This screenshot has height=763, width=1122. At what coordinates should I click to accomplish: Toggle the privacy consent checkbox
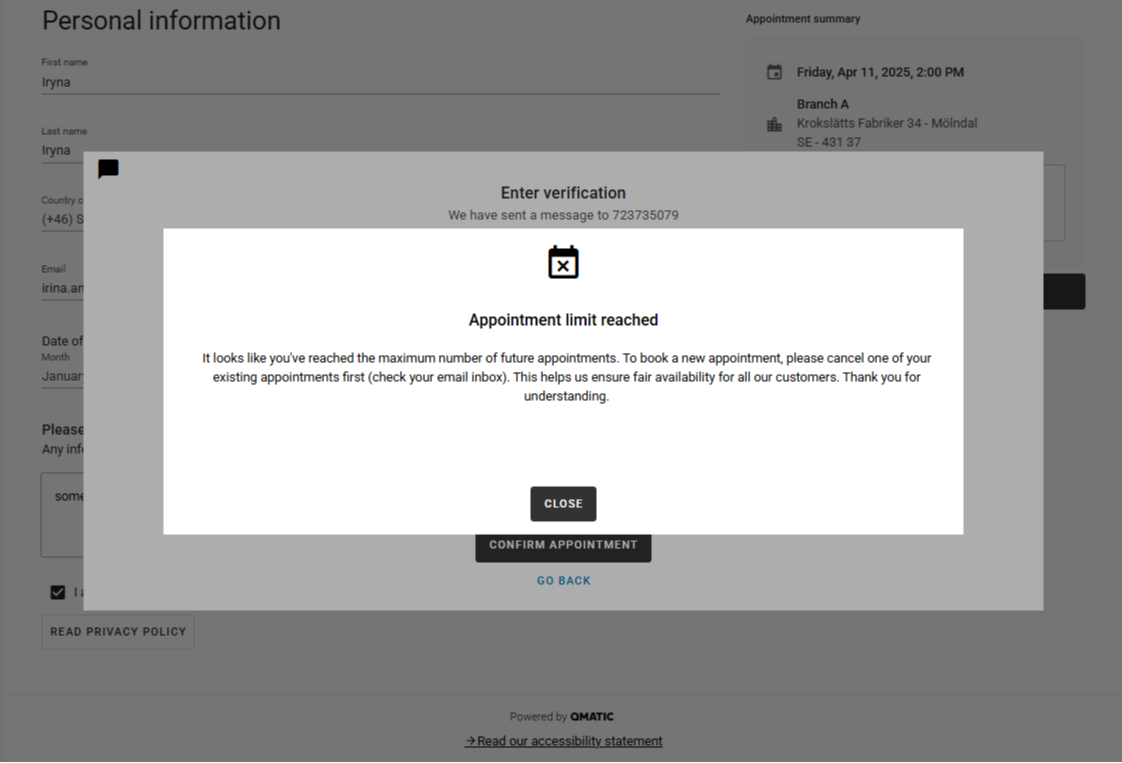(58, 592)
